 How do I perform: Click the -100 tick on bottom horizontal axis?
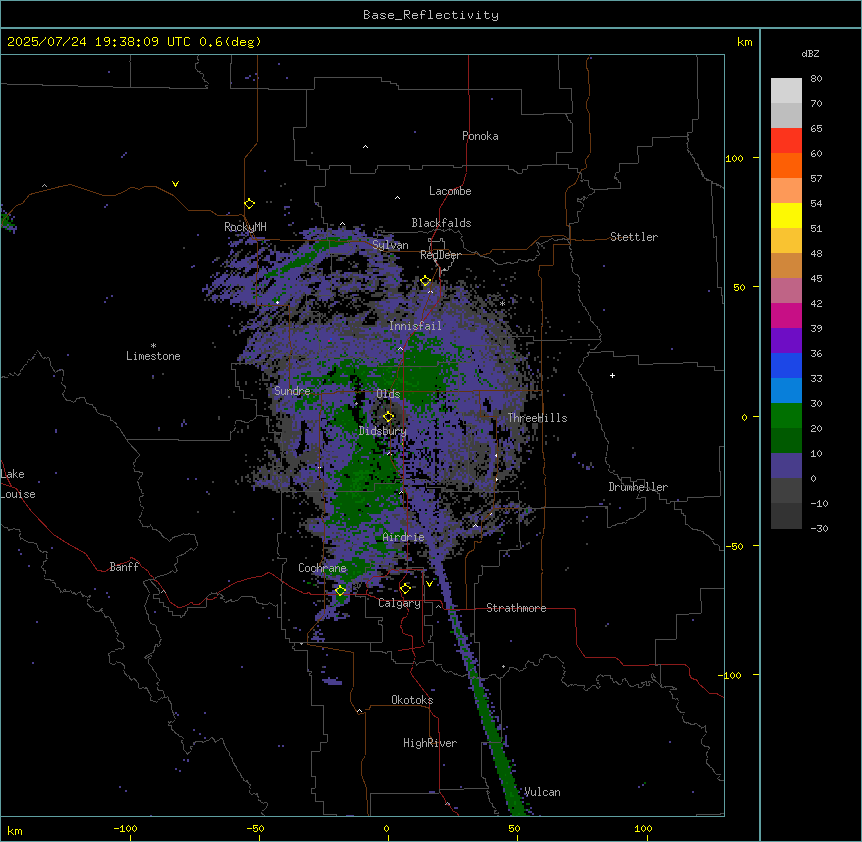click(x=125, y=828)
